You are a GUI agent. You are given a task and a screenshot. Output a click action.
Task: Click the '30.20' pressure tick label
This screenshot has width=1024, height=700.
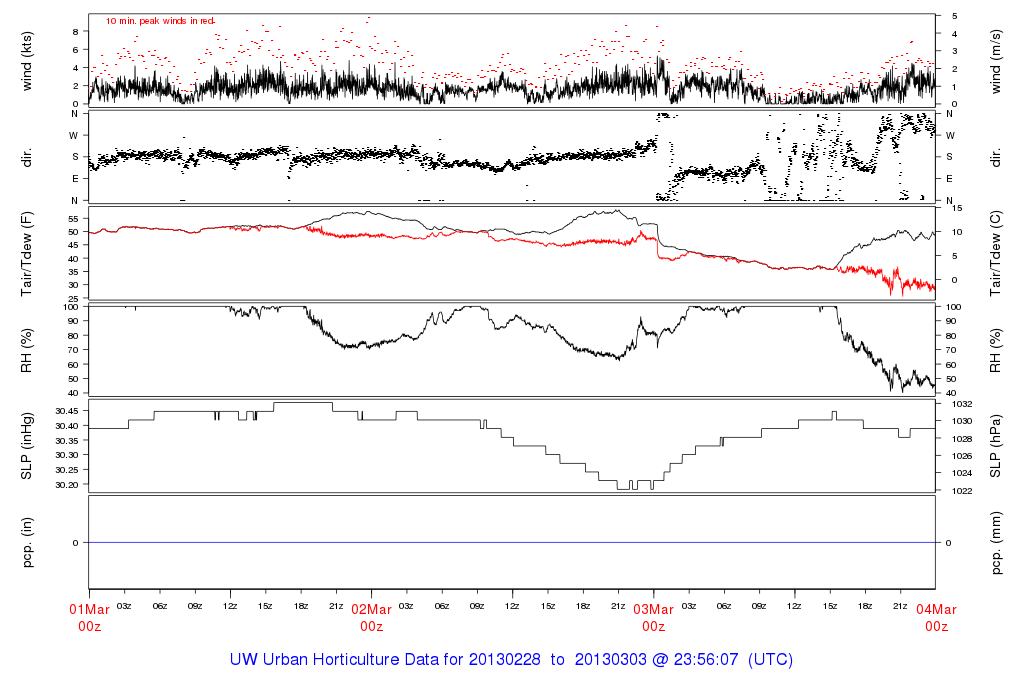click(x=67, y=485)
